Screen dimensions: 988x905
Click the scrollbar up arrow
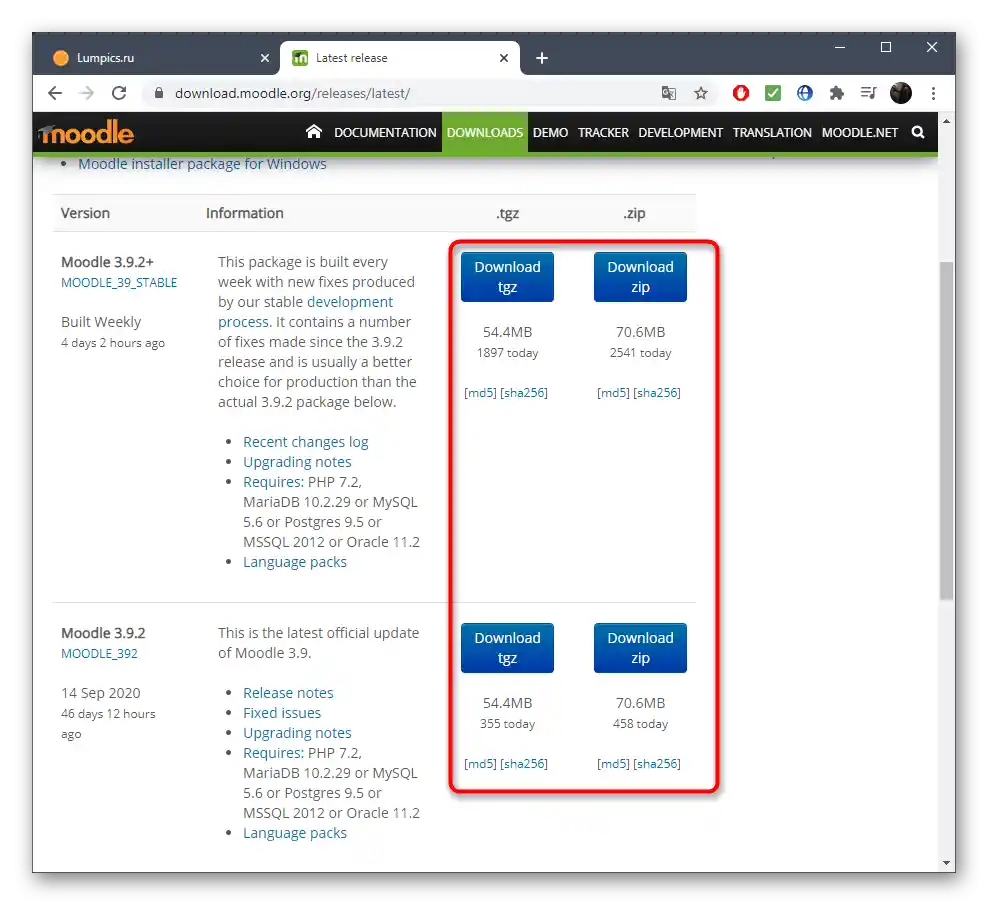pyautogui.click(x=946, y=121)
